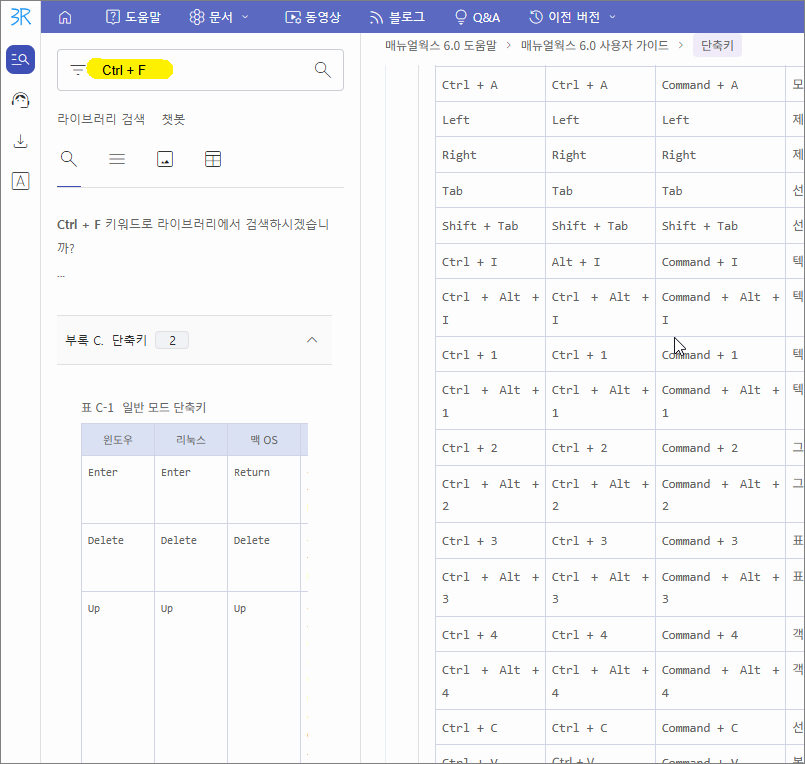Click the font size 'A' sidebar icon
Viewport: 805px width, 764px height.
pyautogui.click(x=20, y=181)
